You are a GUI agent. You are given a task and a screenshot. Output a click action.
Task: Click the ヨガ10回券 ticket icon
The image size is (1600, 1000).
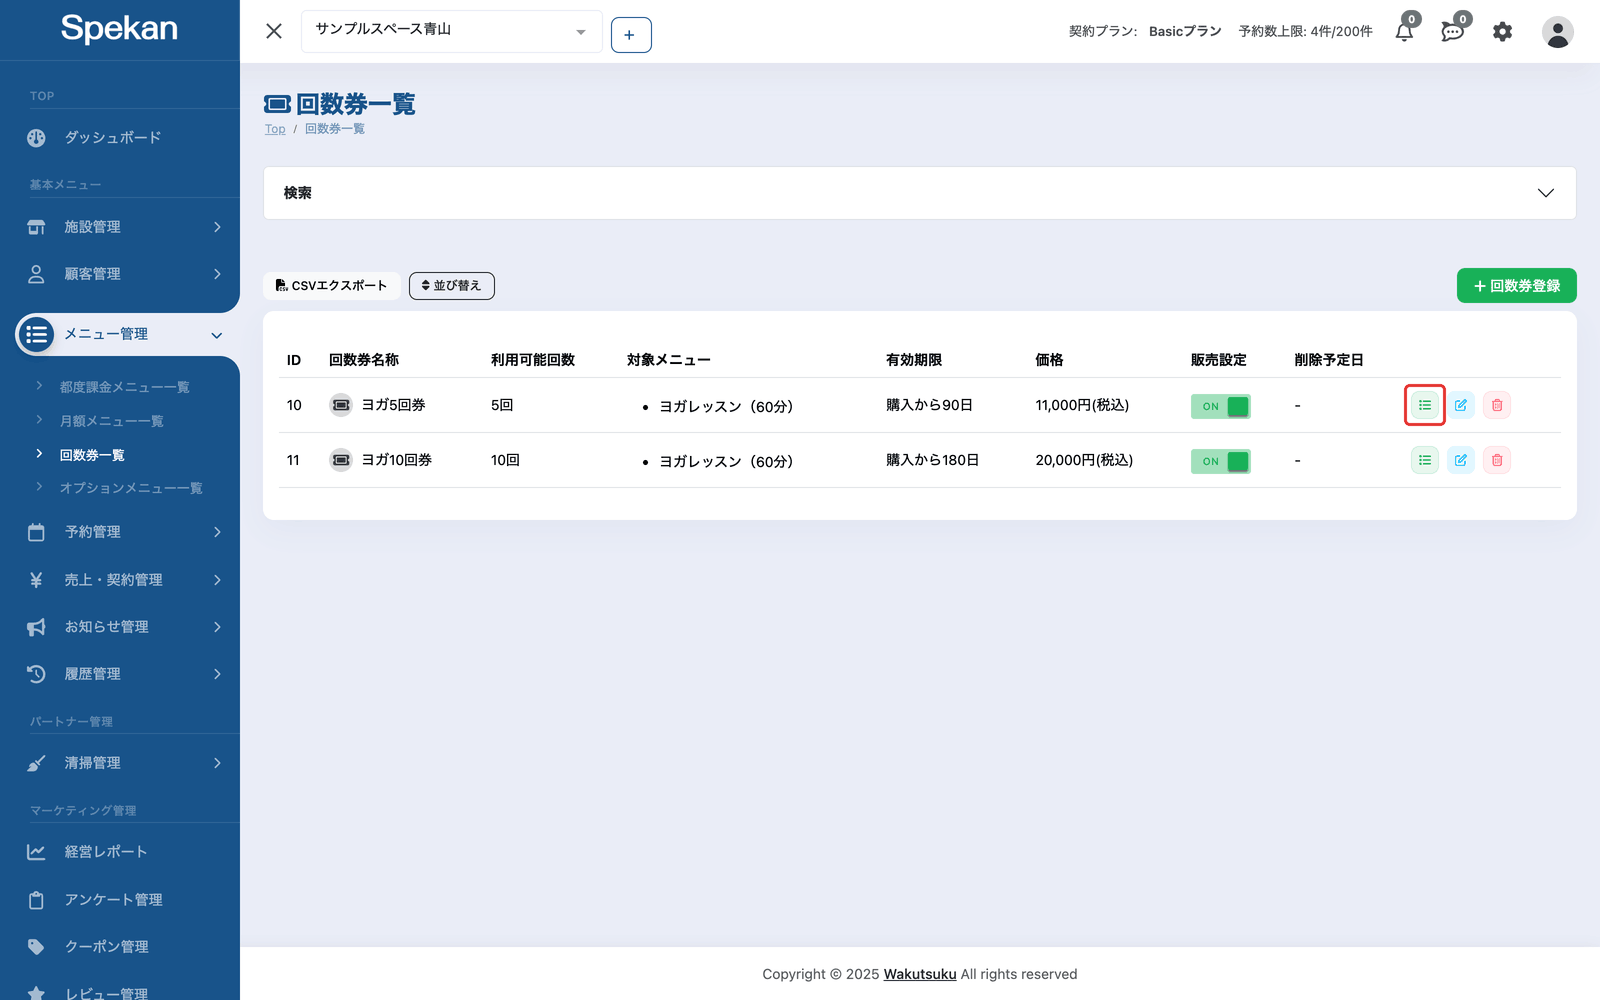pos(341,460)
